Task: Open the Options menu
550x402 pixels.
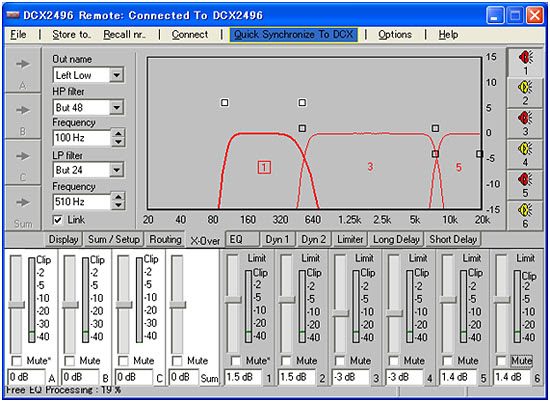Action: [395, 35]
